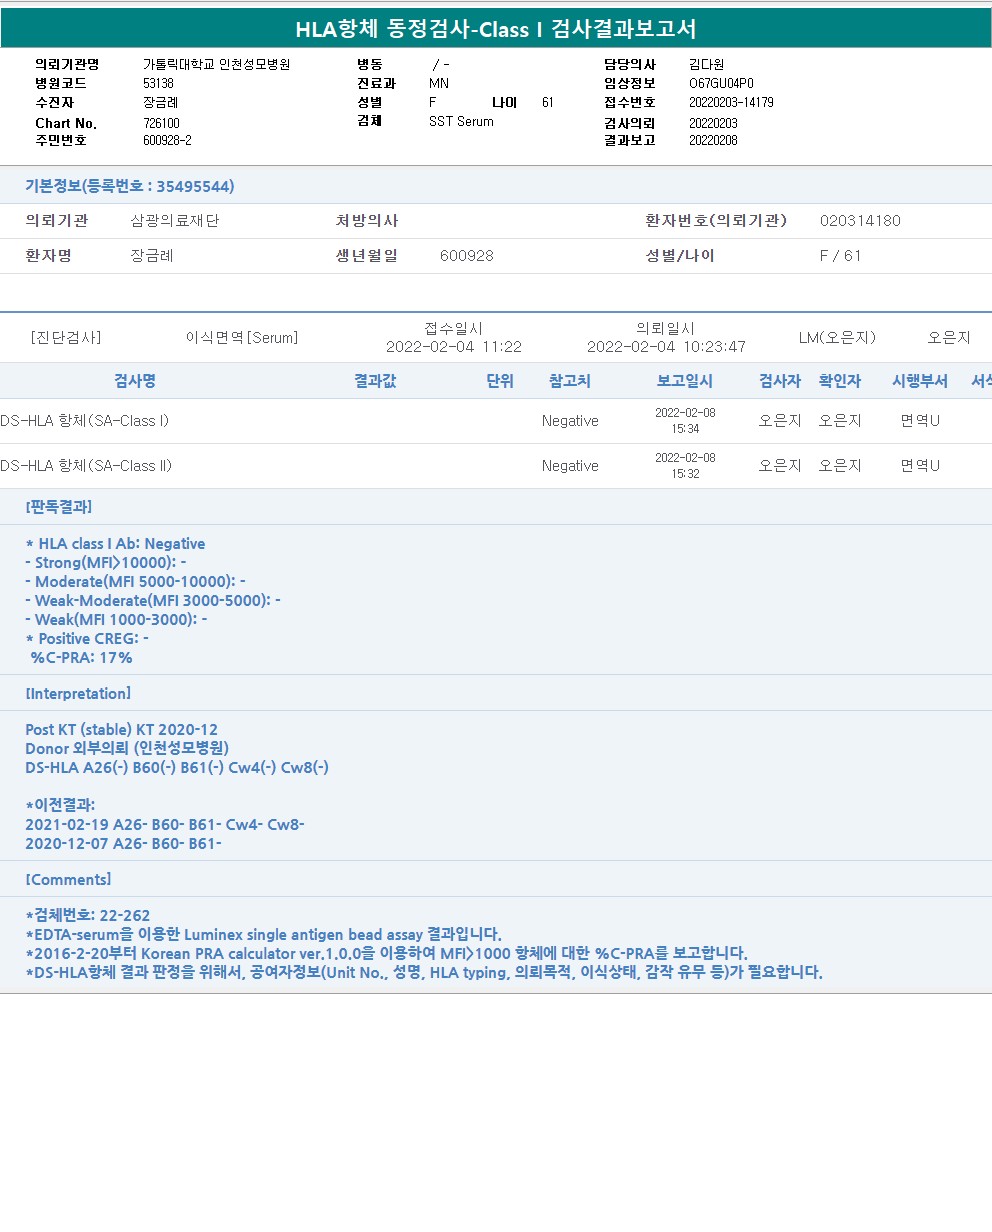The image size is (992, 1232).
Task: Select 'LM(오은지)' entry
Action: [x=837, y=337]
